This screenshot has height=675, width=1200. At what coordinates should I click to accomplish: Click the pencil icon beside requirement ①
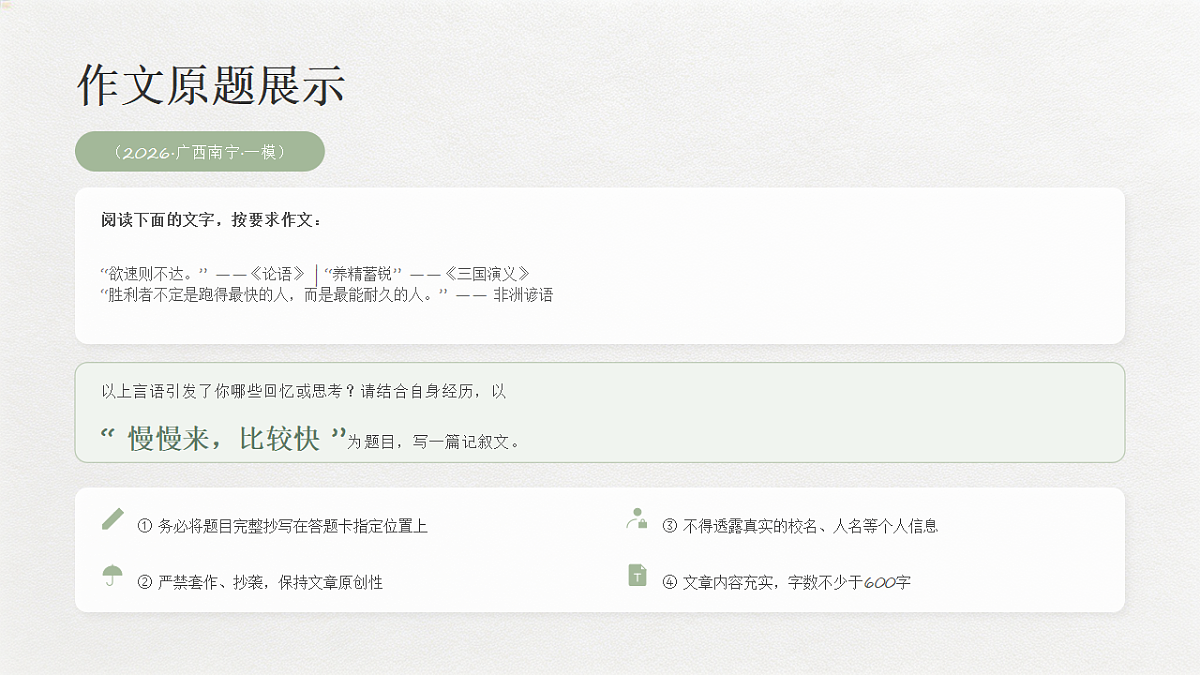[113, 519]
